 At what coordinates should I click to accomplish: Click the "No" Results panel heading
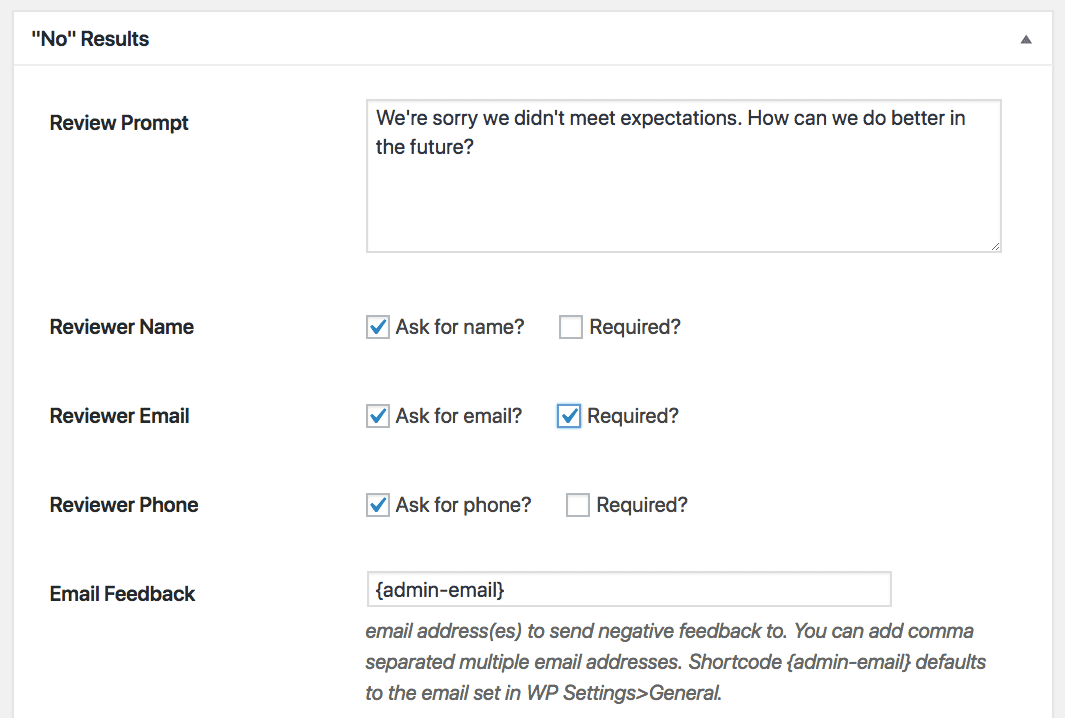[x=90, y=39]
